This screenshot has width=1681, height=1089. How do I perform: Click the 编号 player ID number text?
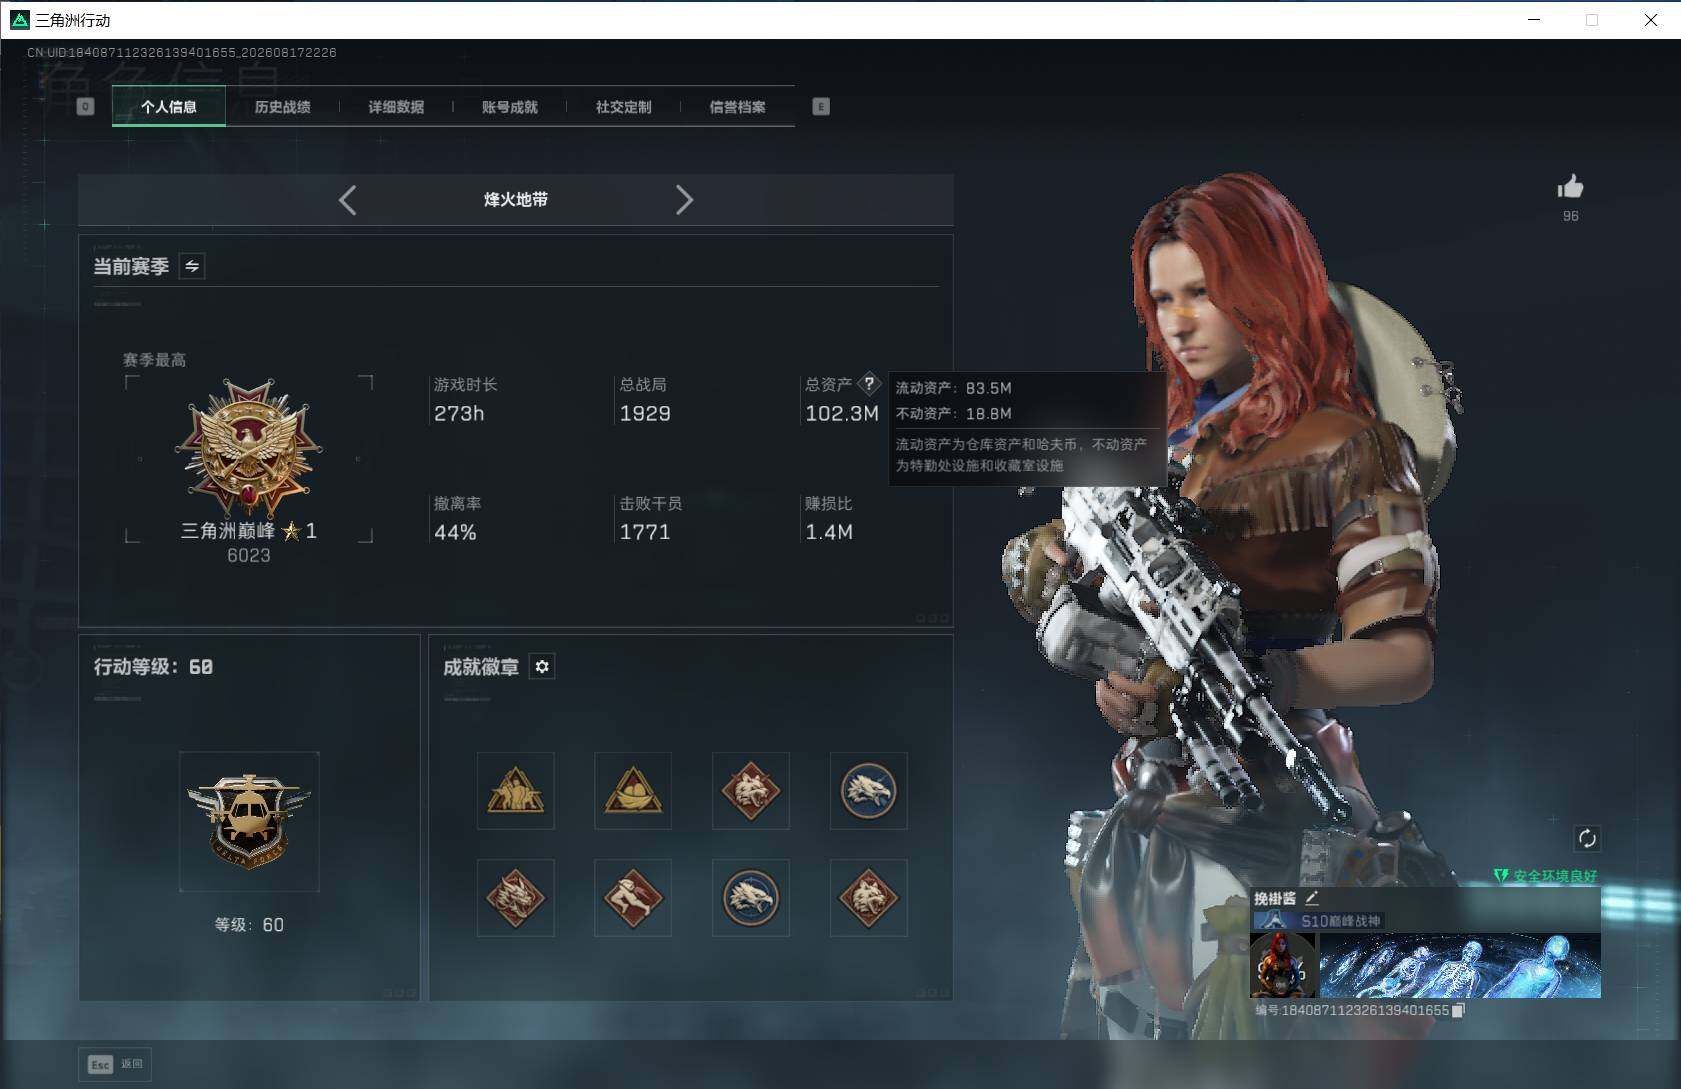tap(1353, 1011)
